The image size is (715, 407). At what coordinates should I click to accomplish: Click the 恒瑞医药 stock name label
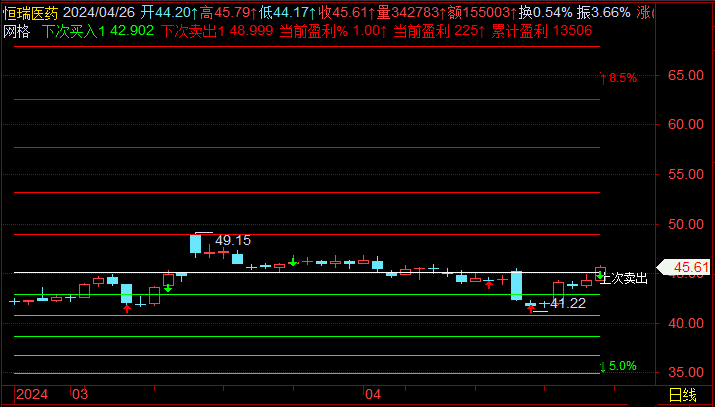pyautogui.click(x=31, y=13)
